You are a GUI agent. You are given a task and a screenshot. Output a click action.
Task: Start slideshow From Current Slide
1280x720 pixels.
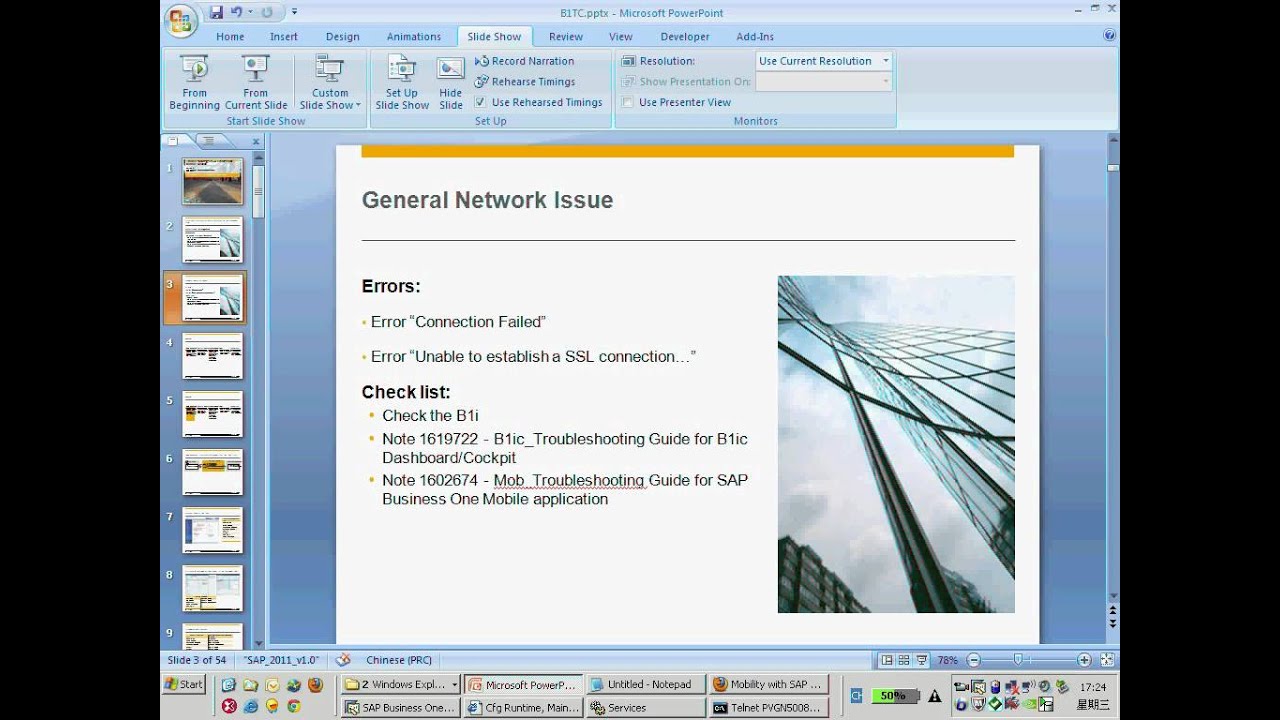pyautogui.click(x=256, y=82)
